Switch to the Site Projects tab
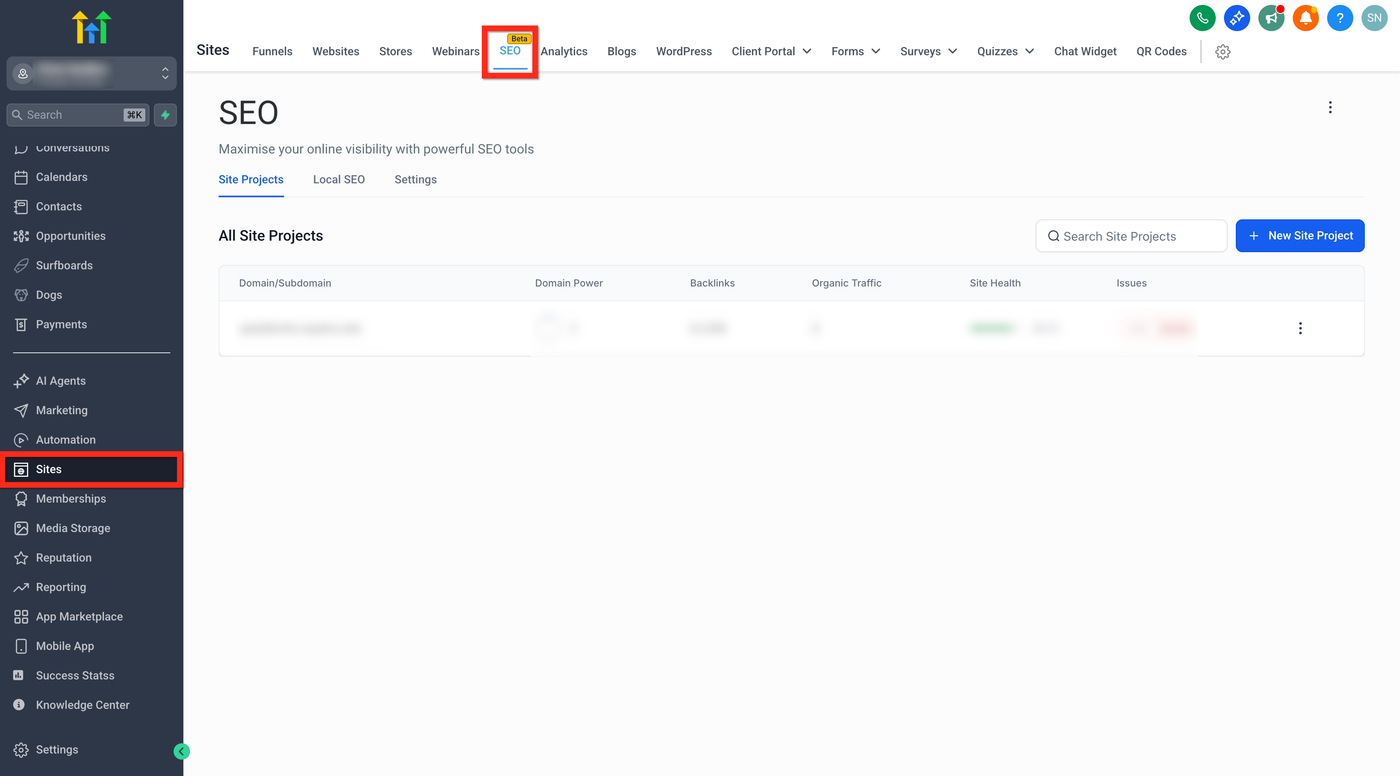The image size is (1400, 776). point(251,180)
